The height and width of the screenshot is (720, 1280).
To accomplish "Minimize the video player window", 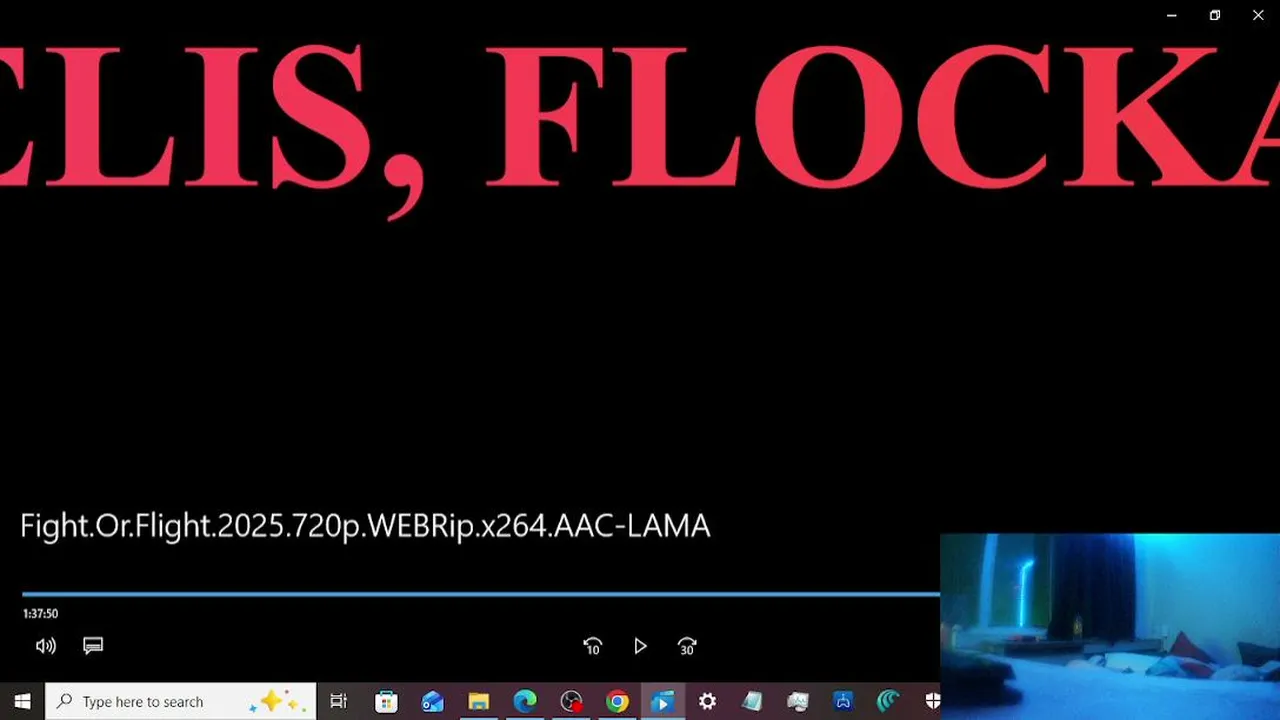I will (1172, 15).
